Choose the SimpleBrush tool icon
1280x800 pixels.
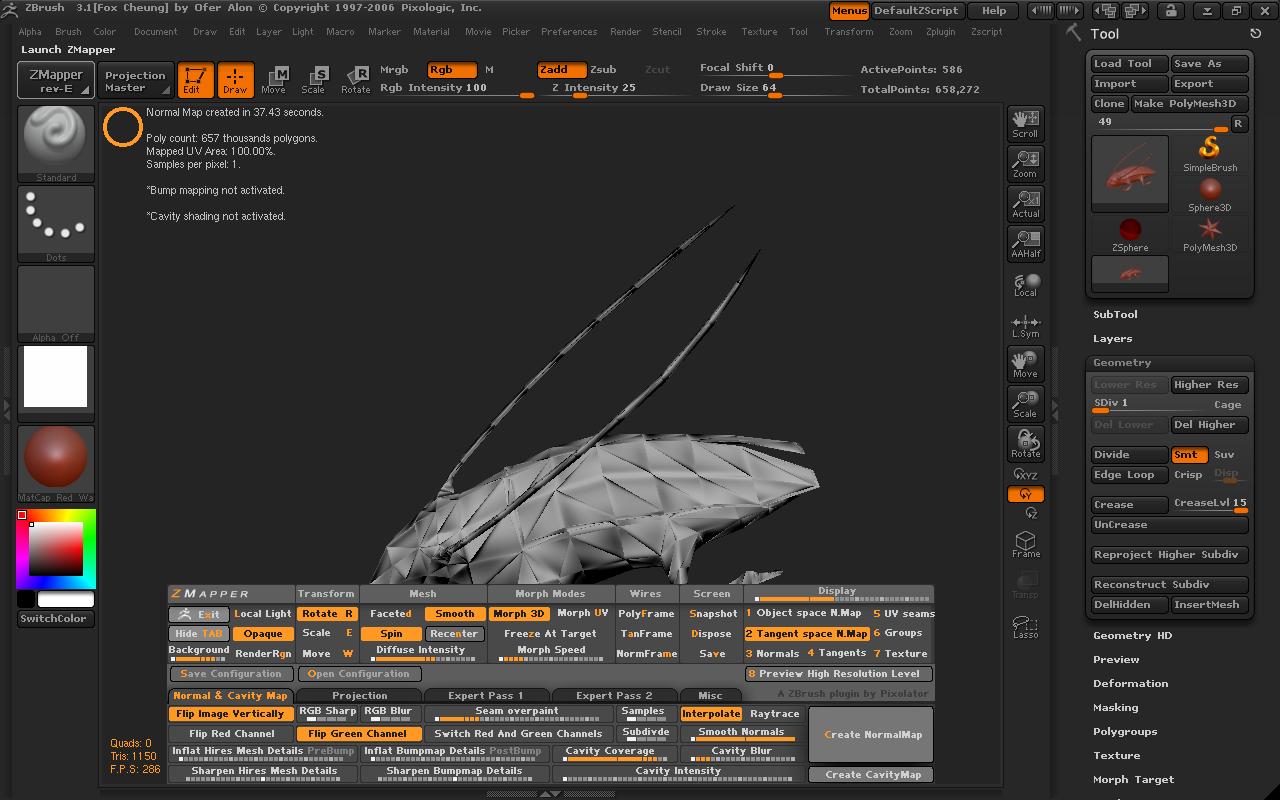tap(1210, 154)
